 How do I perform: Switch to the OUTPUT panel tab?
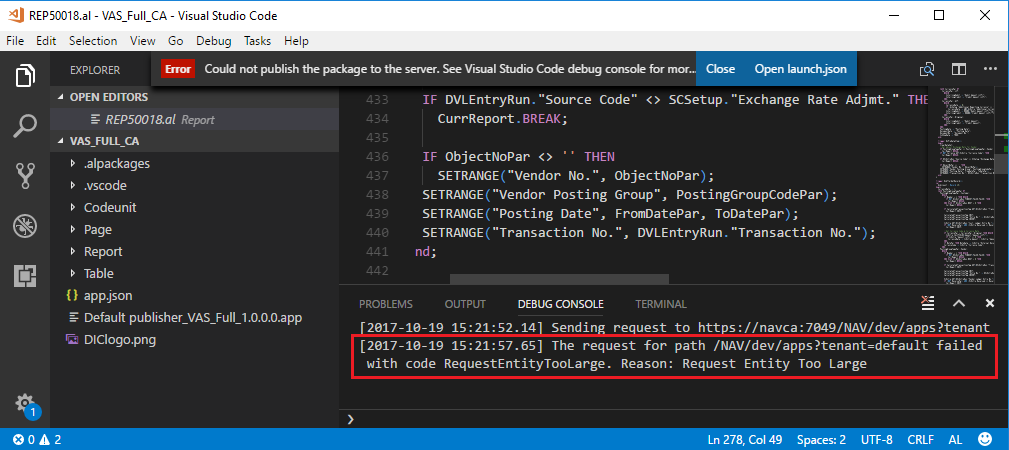tap(465, 304)
